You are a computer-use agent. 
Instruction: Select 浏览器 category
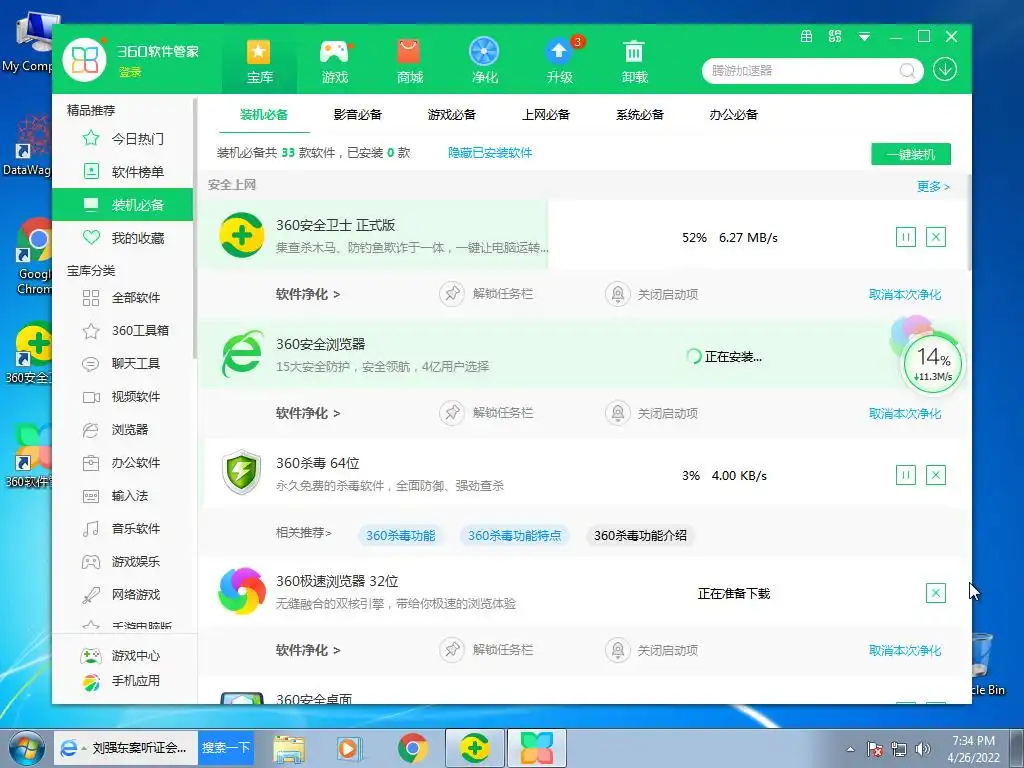pos(123,430)
